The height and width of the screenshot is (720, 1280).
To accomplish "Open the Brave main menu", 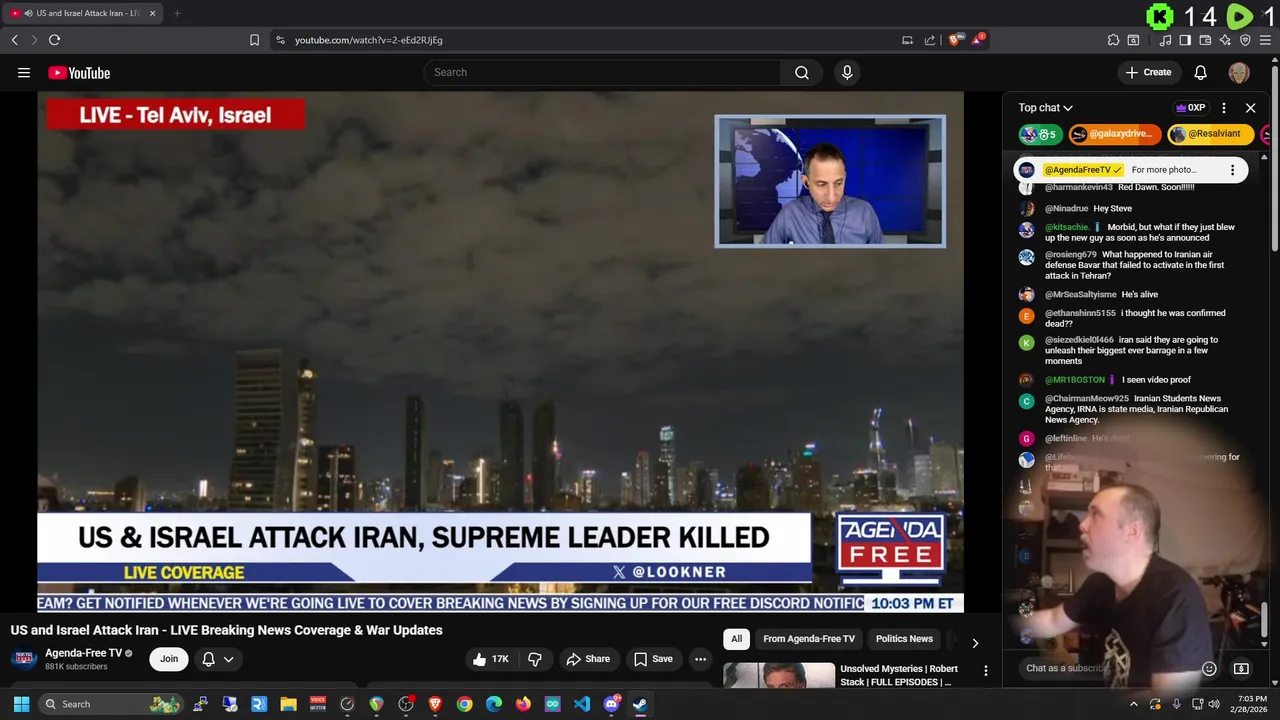I will click(1265, 40).
